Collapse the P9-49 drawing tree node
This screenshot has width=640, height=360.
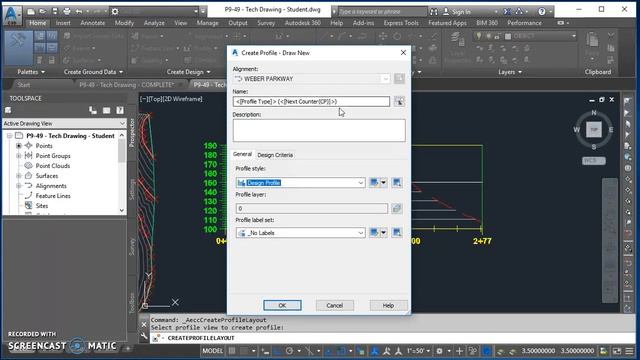[9, 136]
